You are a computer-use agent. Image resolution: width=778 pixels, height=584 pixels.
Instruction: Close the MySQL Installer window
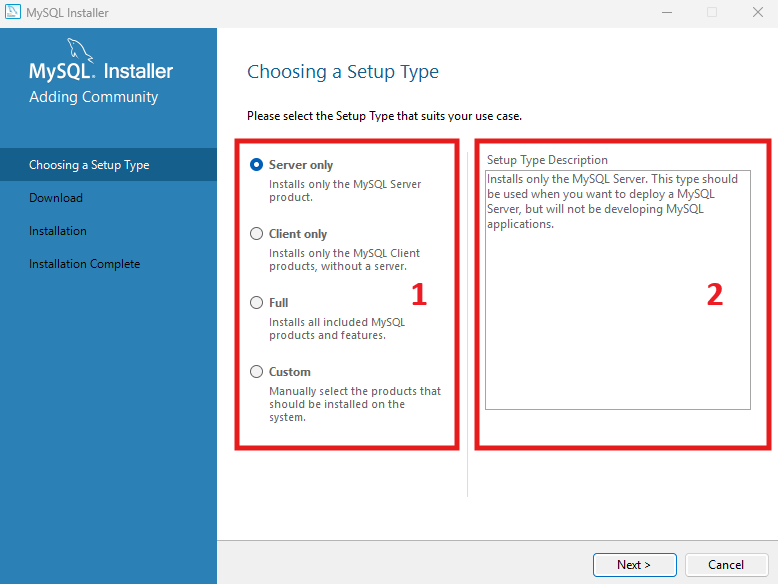pos(758,12)
